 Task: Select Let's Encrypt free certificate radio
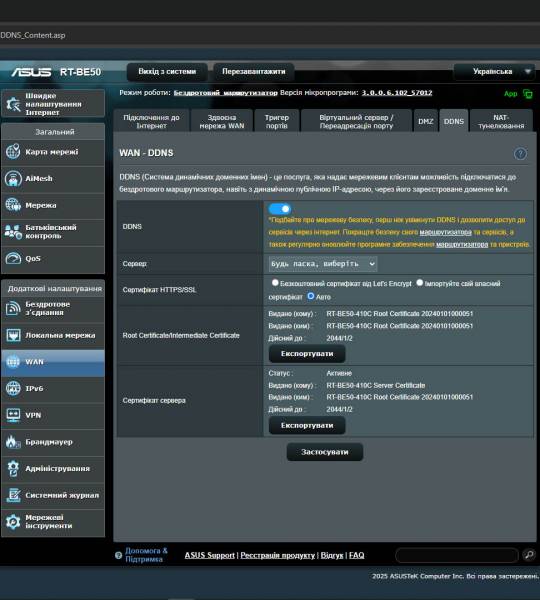275,283
